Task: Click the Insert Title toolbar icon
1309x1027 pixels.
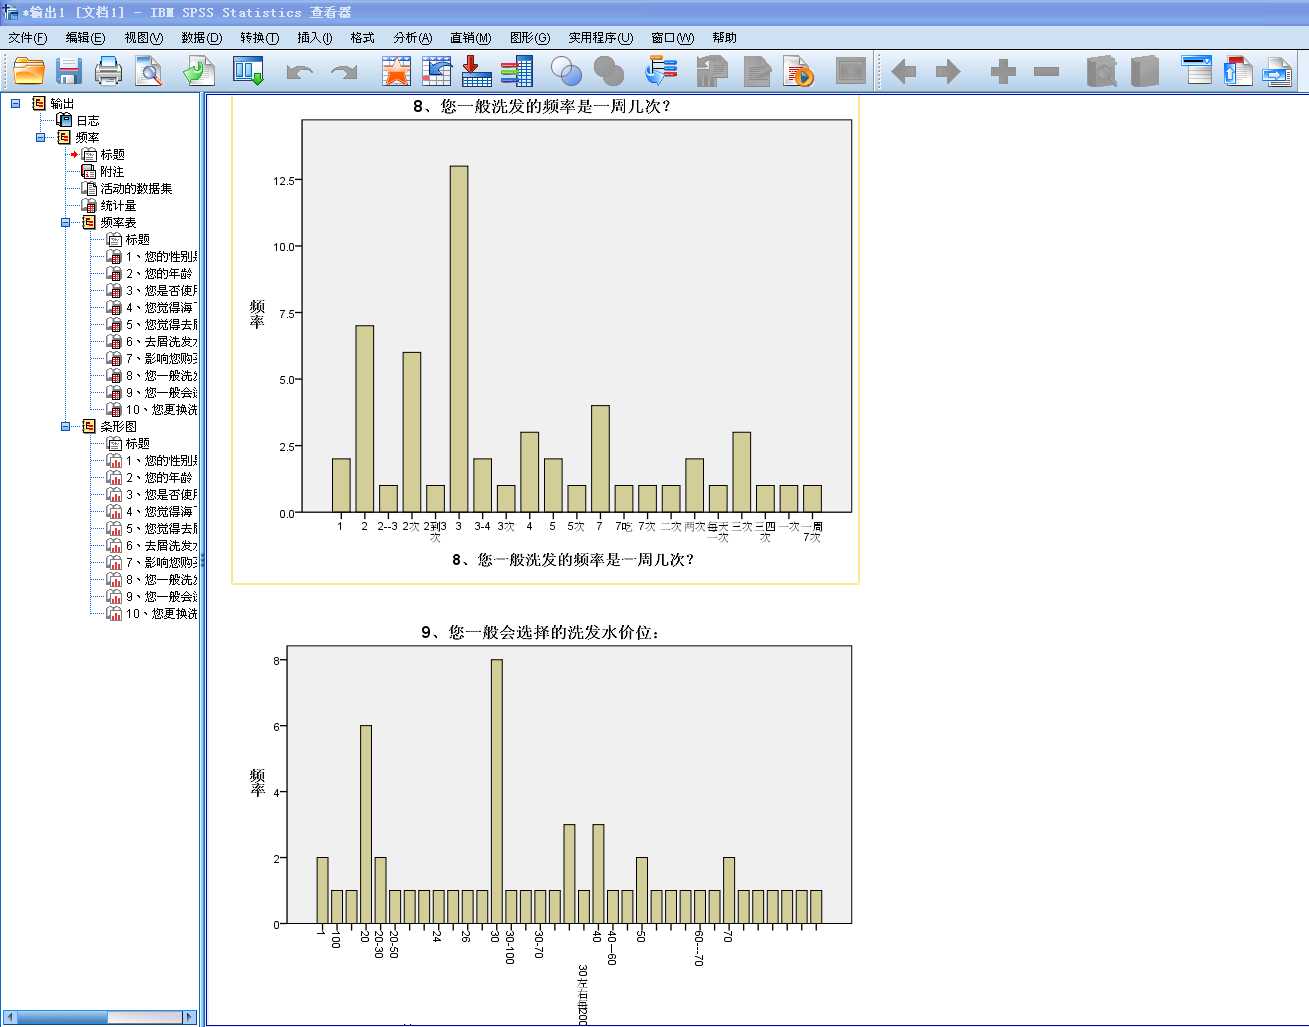Action: [1238, 71]
